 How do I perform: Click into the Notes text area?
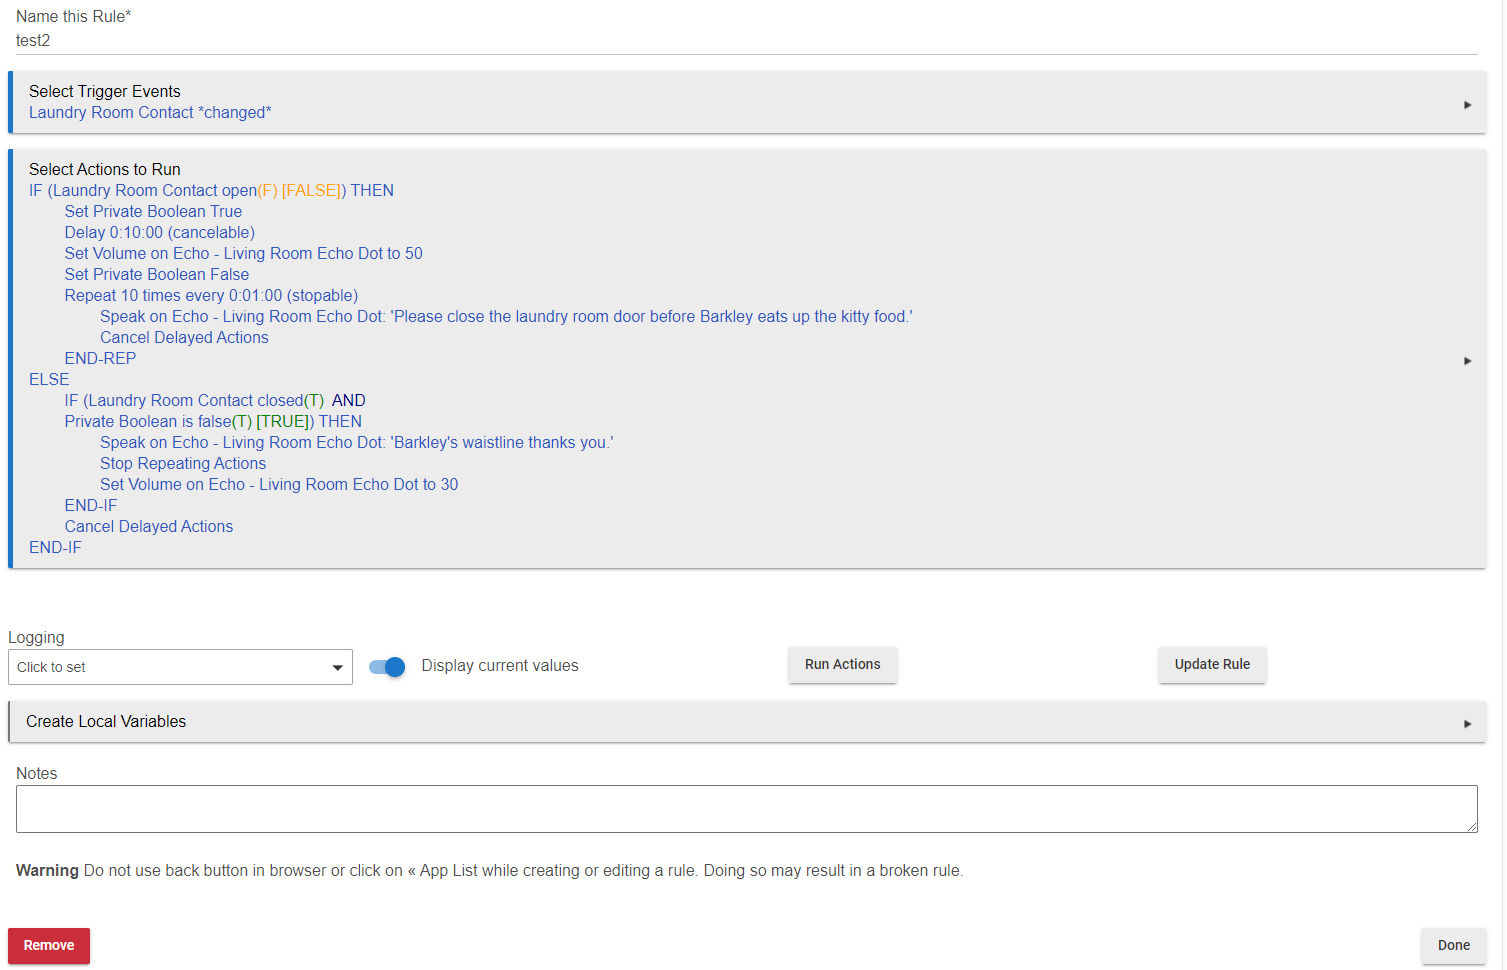pyautogui.click(x=746, y=809)
